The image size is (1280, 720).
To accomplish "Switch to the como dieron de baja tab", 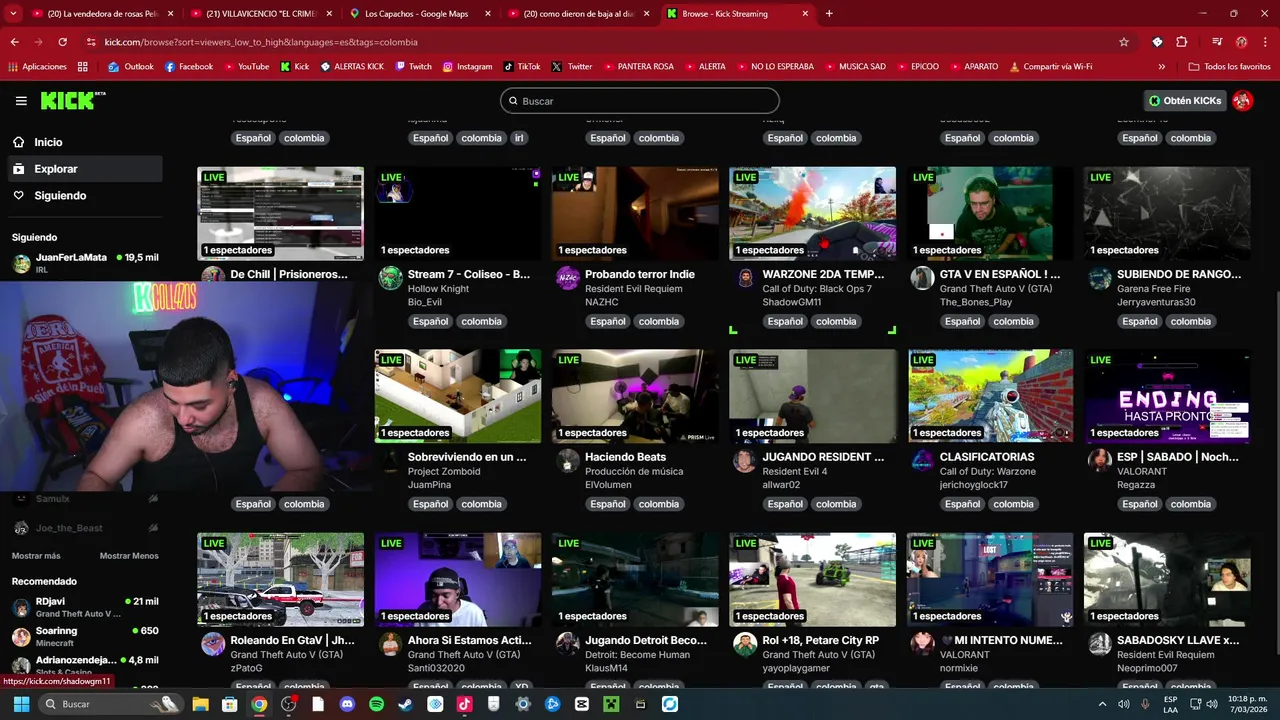I will [x=579, y=14].
